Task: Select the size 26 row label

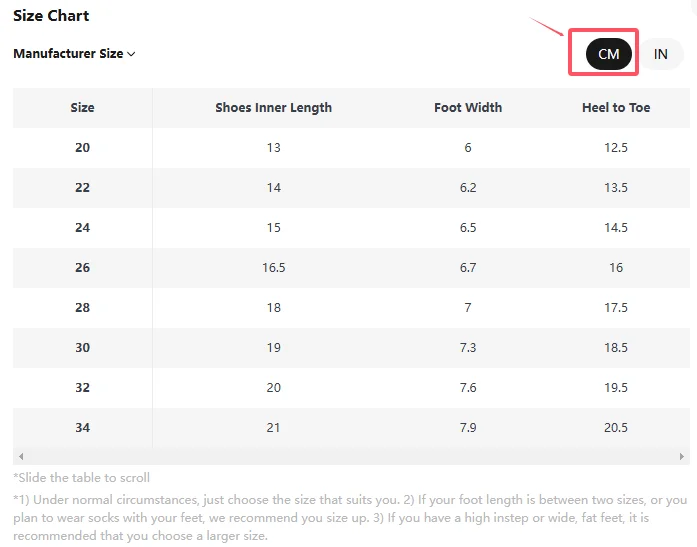Action: (x=82, y=268)
